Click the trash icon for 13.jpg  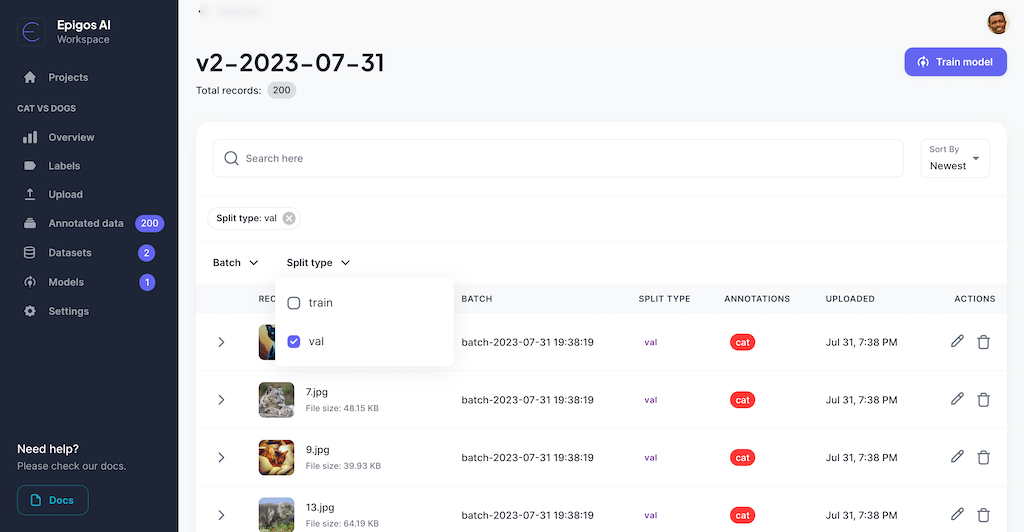click(x=983, y=515)
